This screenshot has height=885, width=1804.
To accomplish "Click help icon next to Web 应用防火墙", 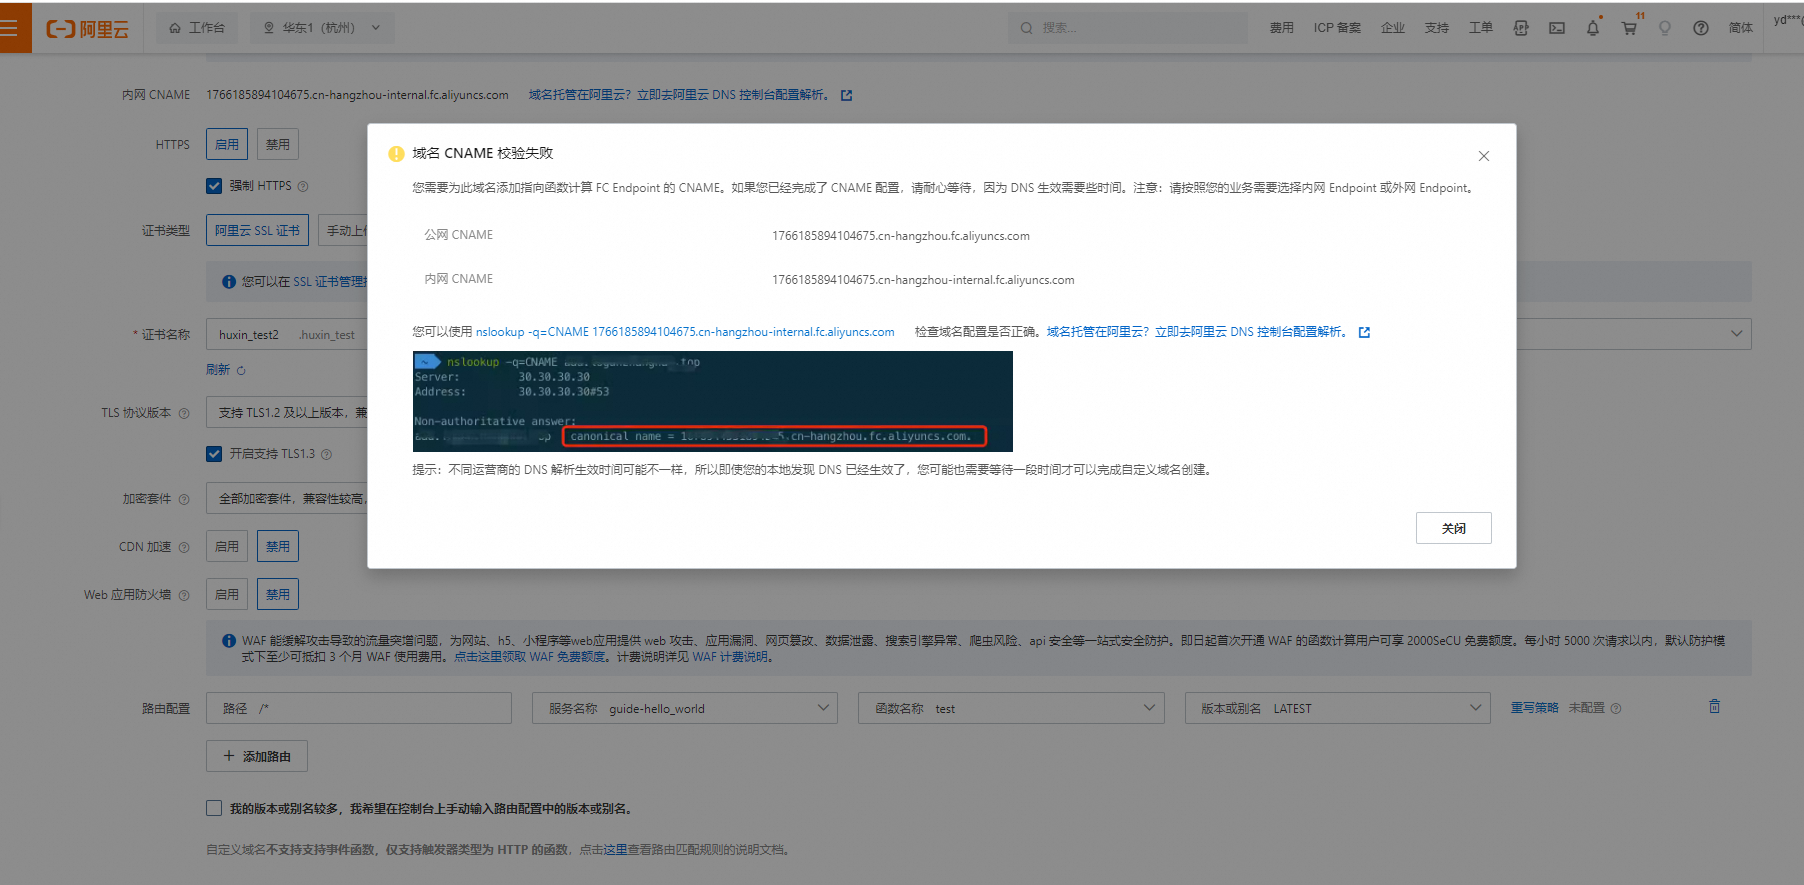I will point(183,595).
